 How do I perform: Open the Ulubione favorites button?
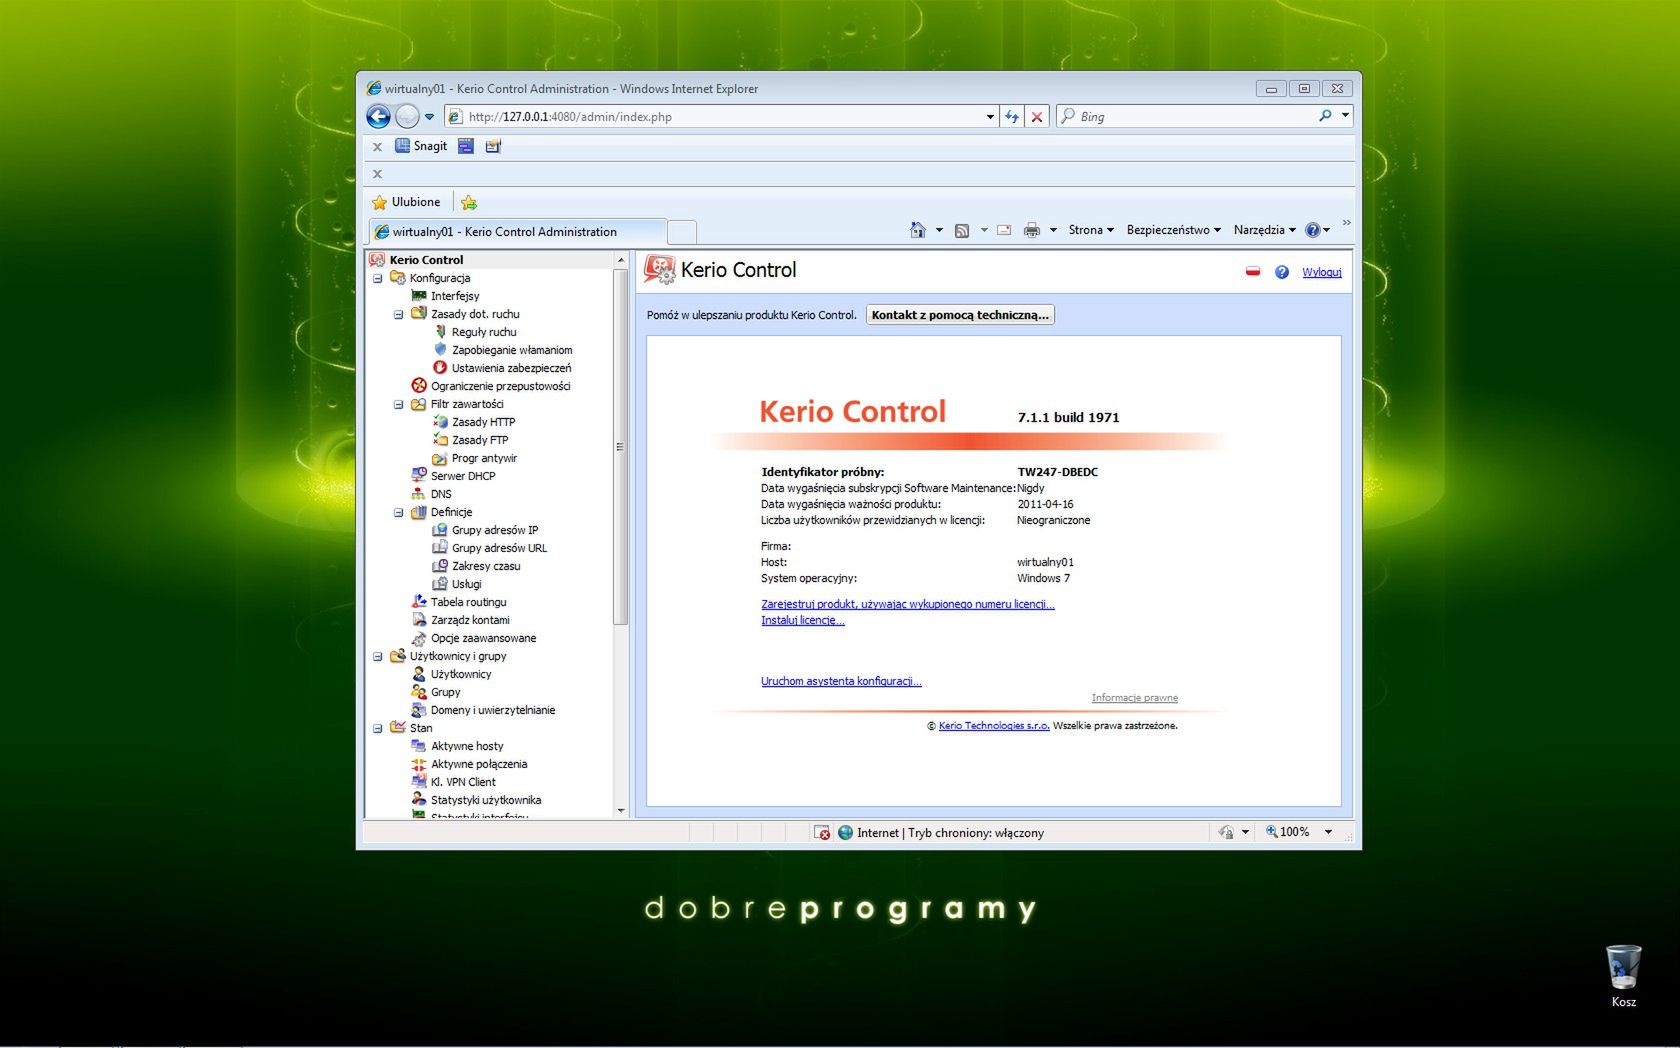tap(406, 202)
